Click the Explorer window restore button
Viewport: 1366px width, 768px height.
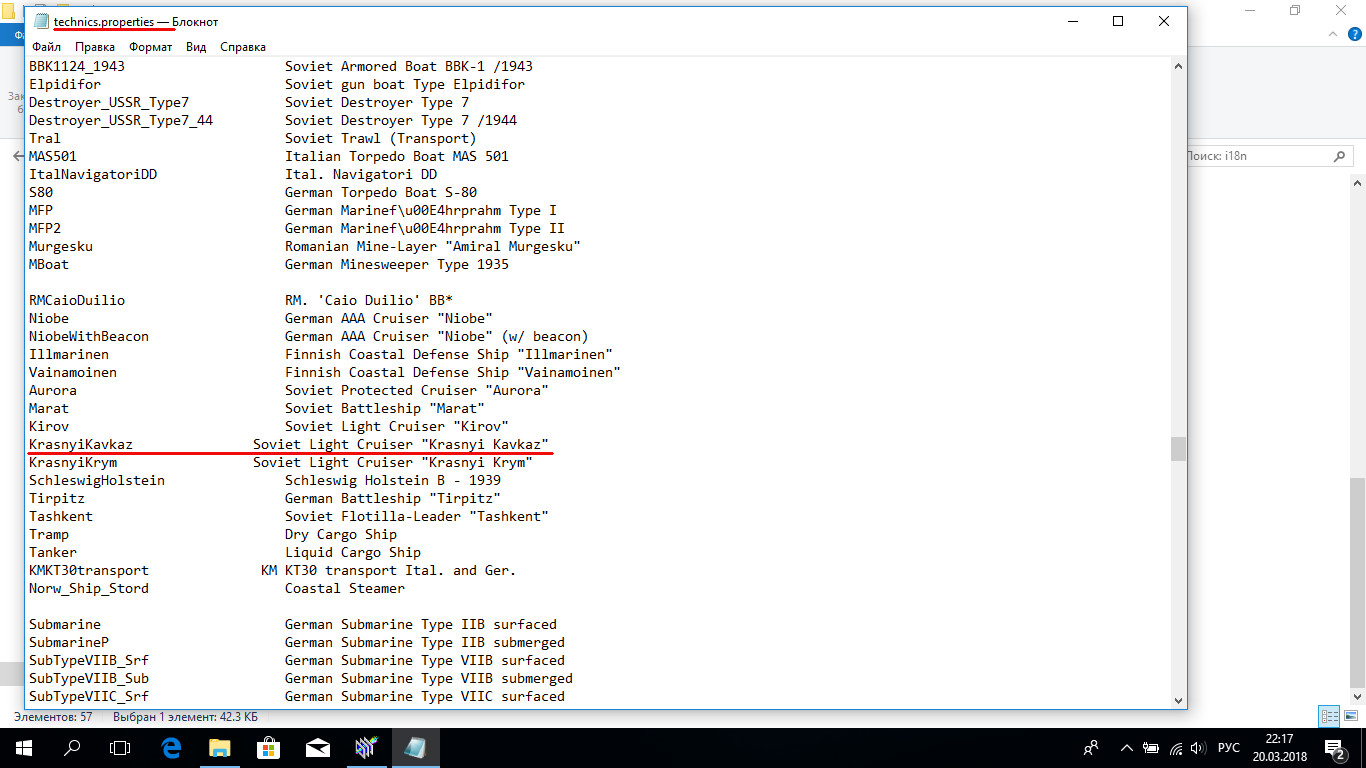tap(1295, 10)
